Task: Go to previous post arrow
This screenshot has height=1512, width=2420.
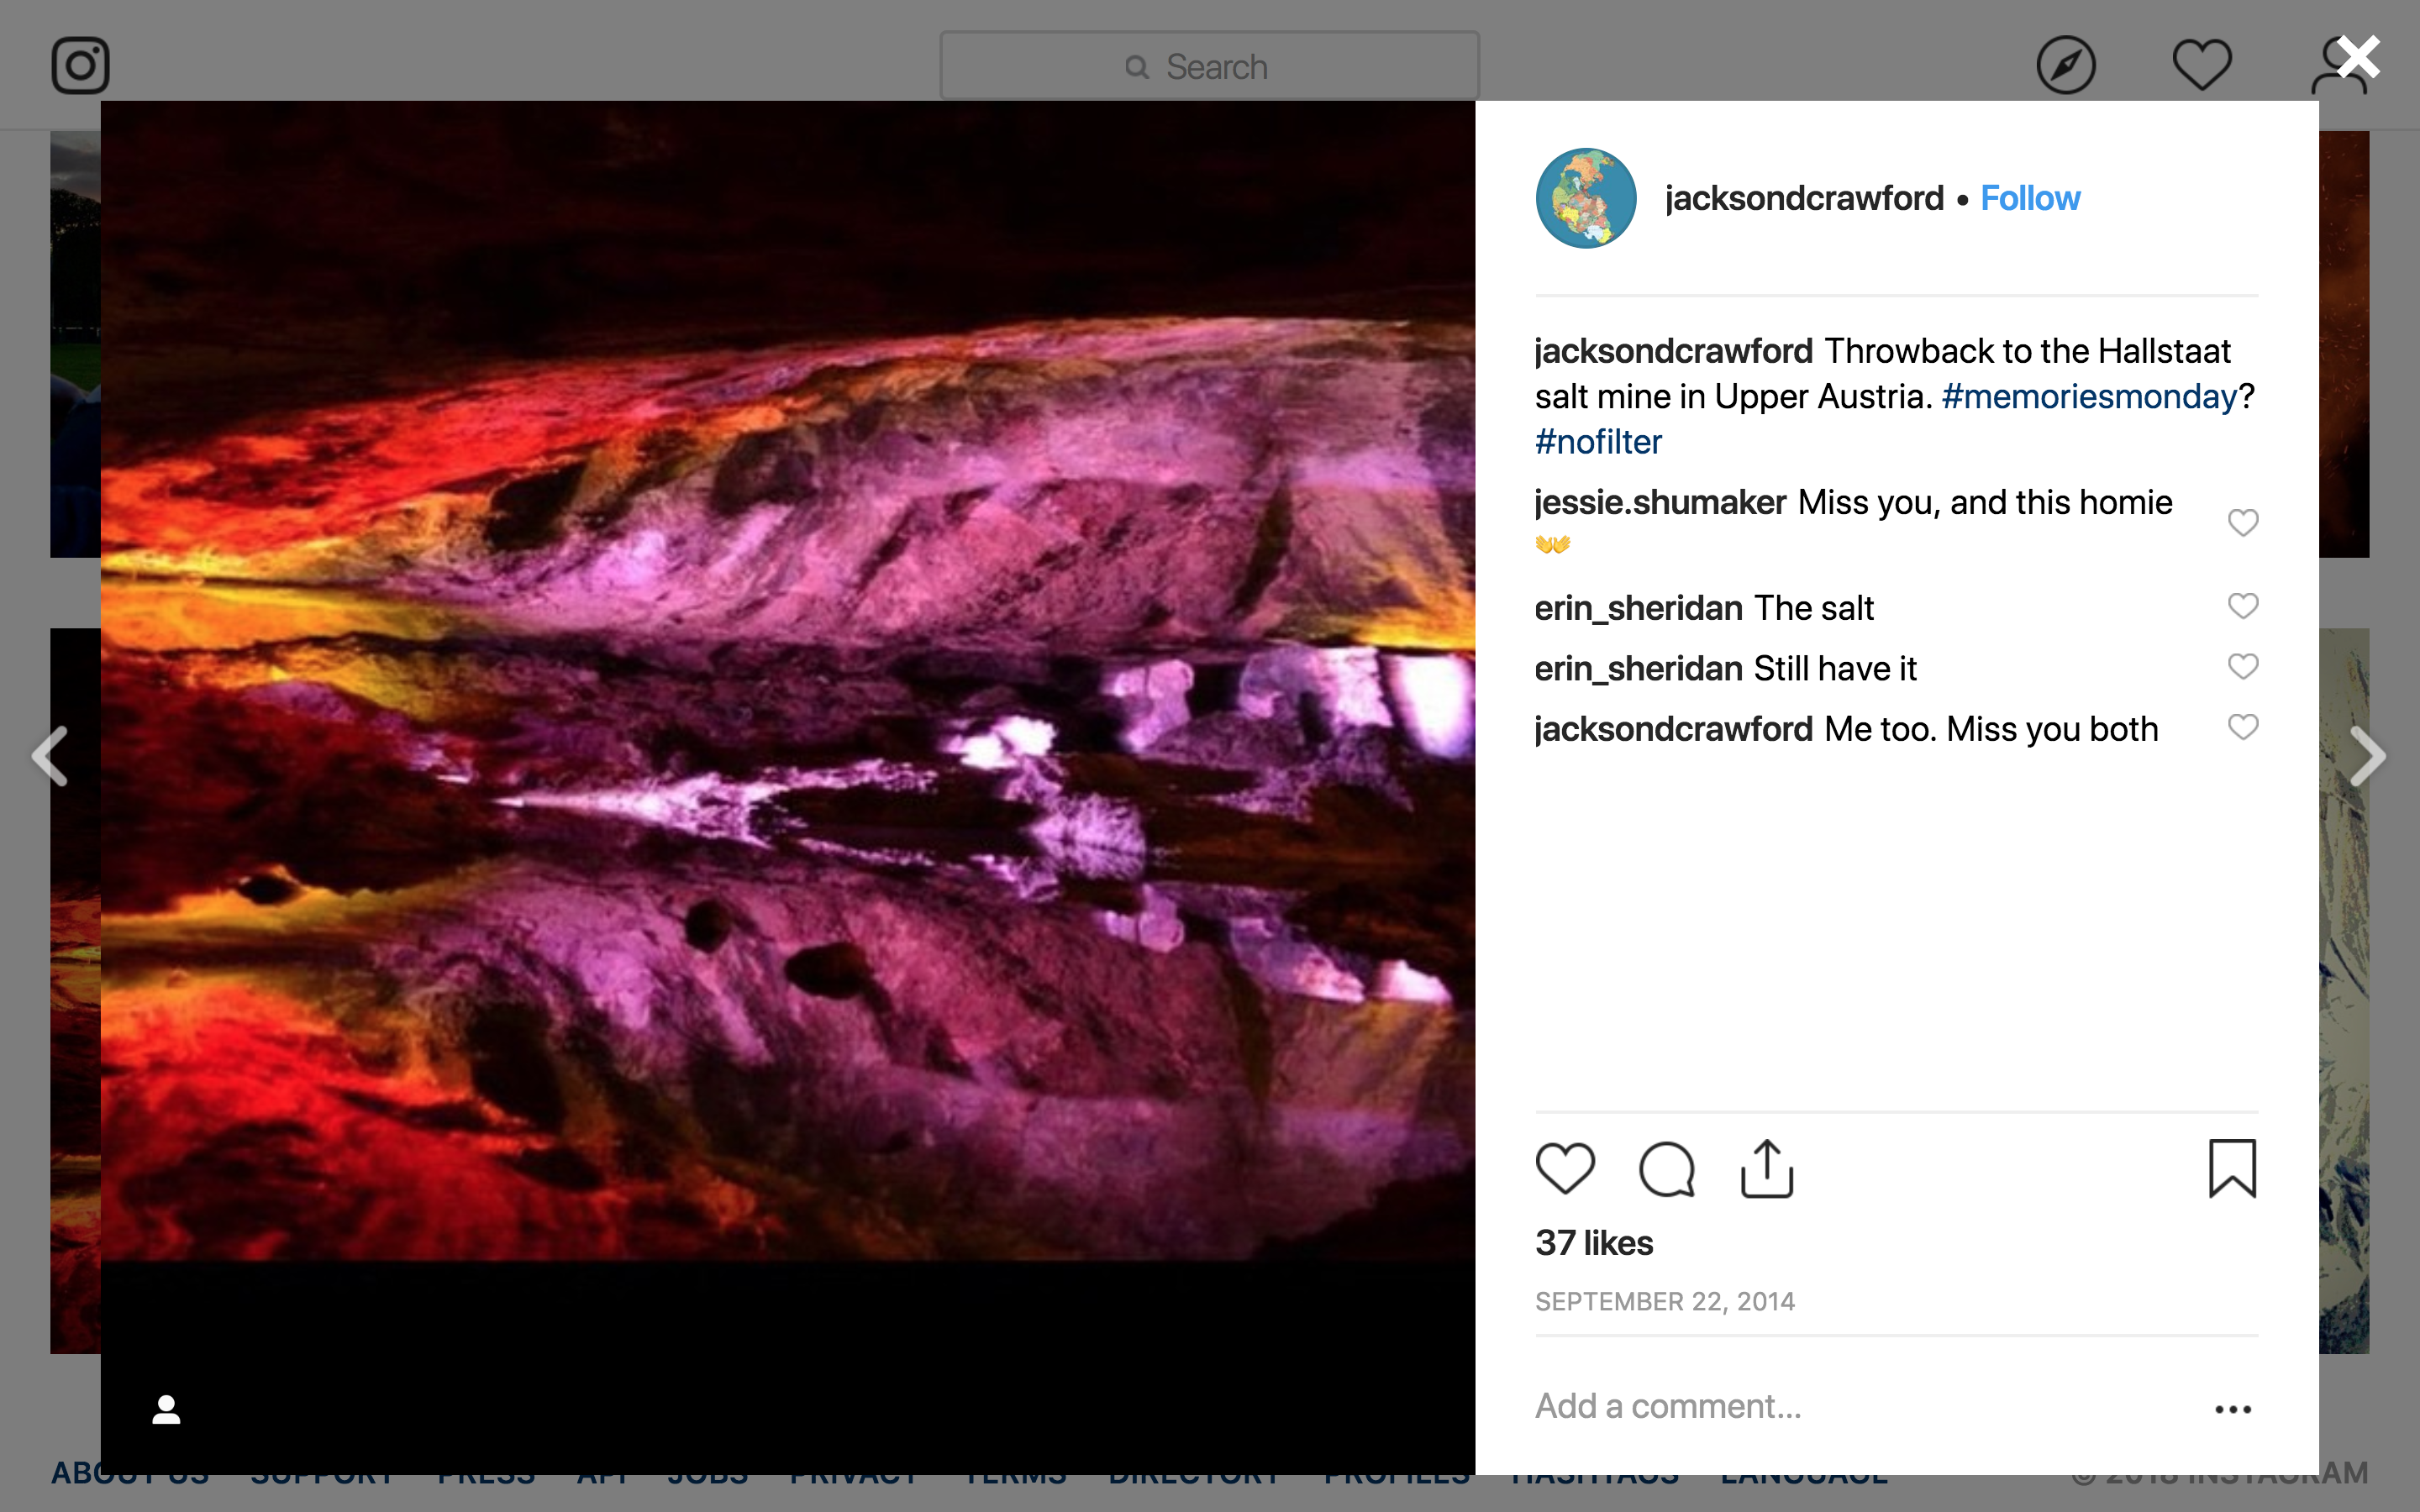Action: (x=50, y=756)
